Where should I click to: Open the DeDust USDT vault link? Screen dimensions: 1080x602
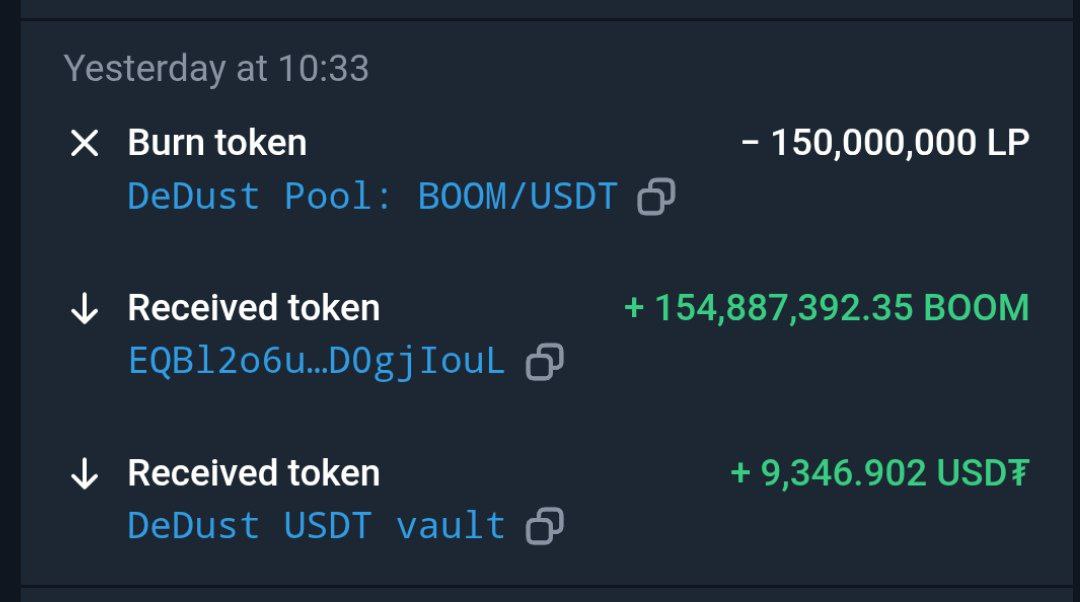(316, 526)
